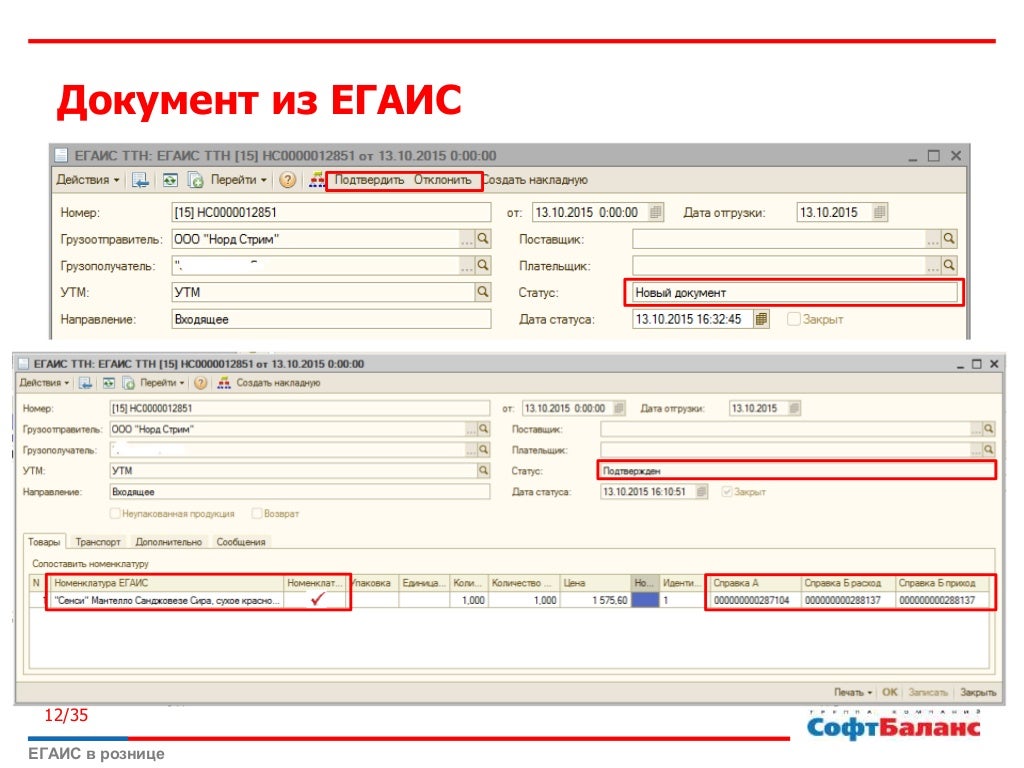The width and height of the screenshot is (1024, 768).
Task: Click the copy document icon before Перейти in the upper window
Action: [x=195, y=180]
